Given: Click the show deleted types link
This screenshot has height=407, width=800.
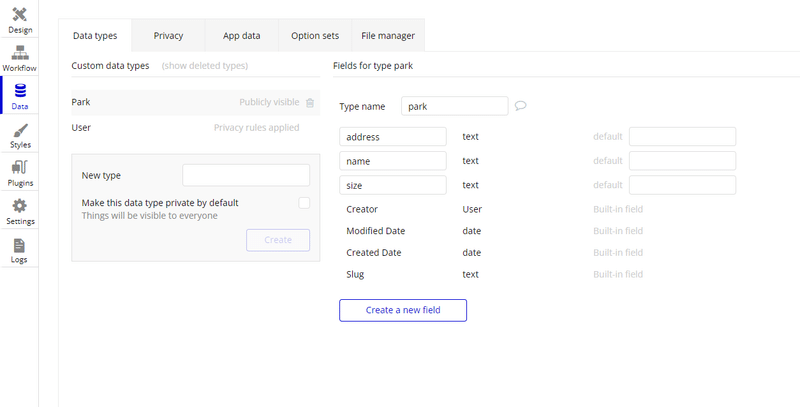Looking at the screenshot, I should click(x=205, y=66).
